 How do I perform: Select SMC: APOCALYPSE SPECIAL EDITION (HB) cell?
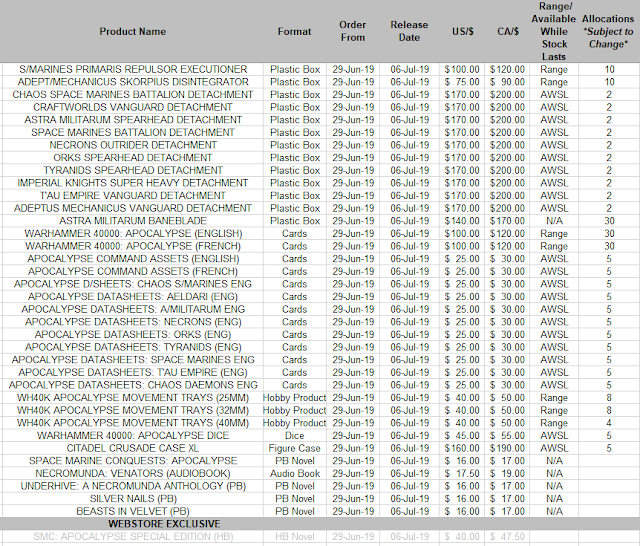click(133, 537)
